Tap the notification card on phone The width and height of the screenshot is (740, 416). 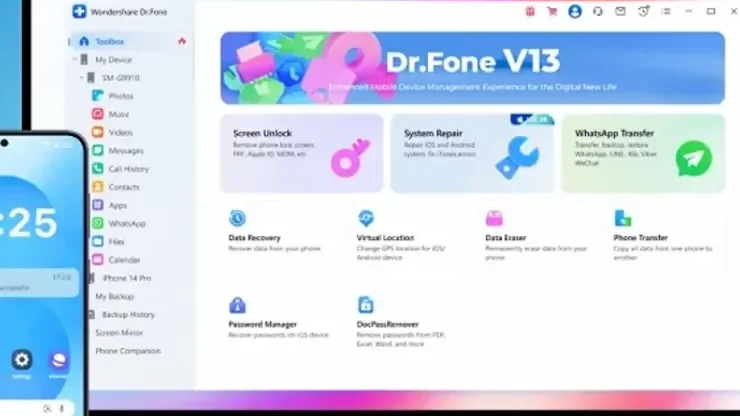[x=39, y=282]
